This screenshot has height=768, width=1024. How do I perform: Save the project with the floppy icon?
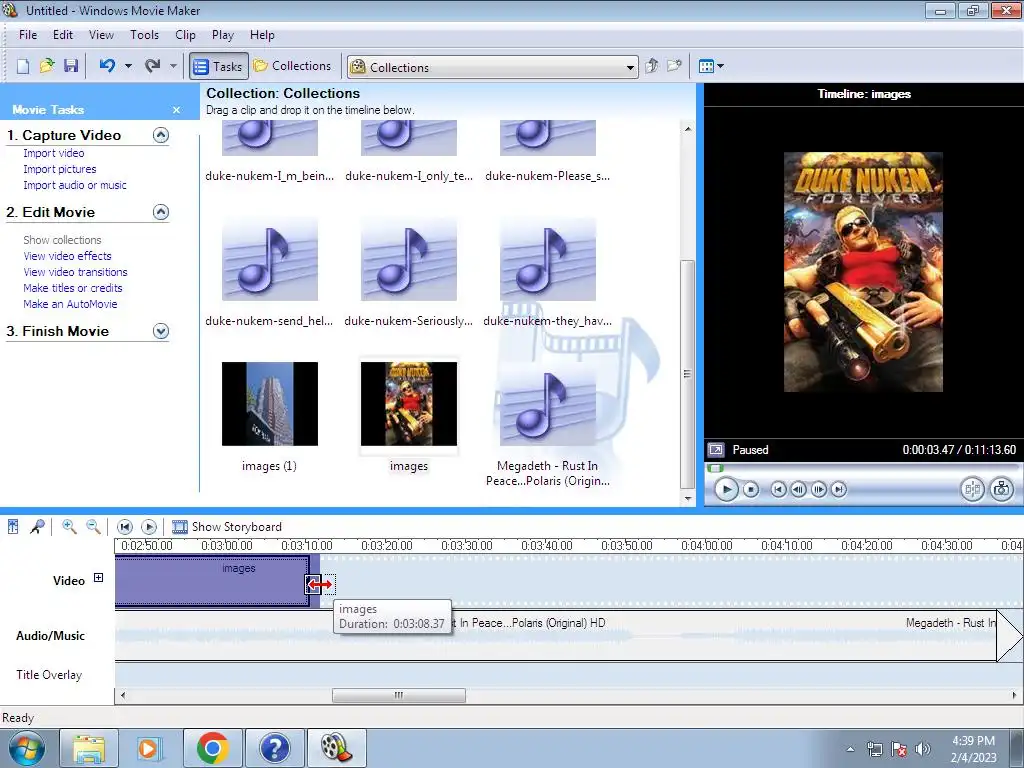[x=71, y=66]
